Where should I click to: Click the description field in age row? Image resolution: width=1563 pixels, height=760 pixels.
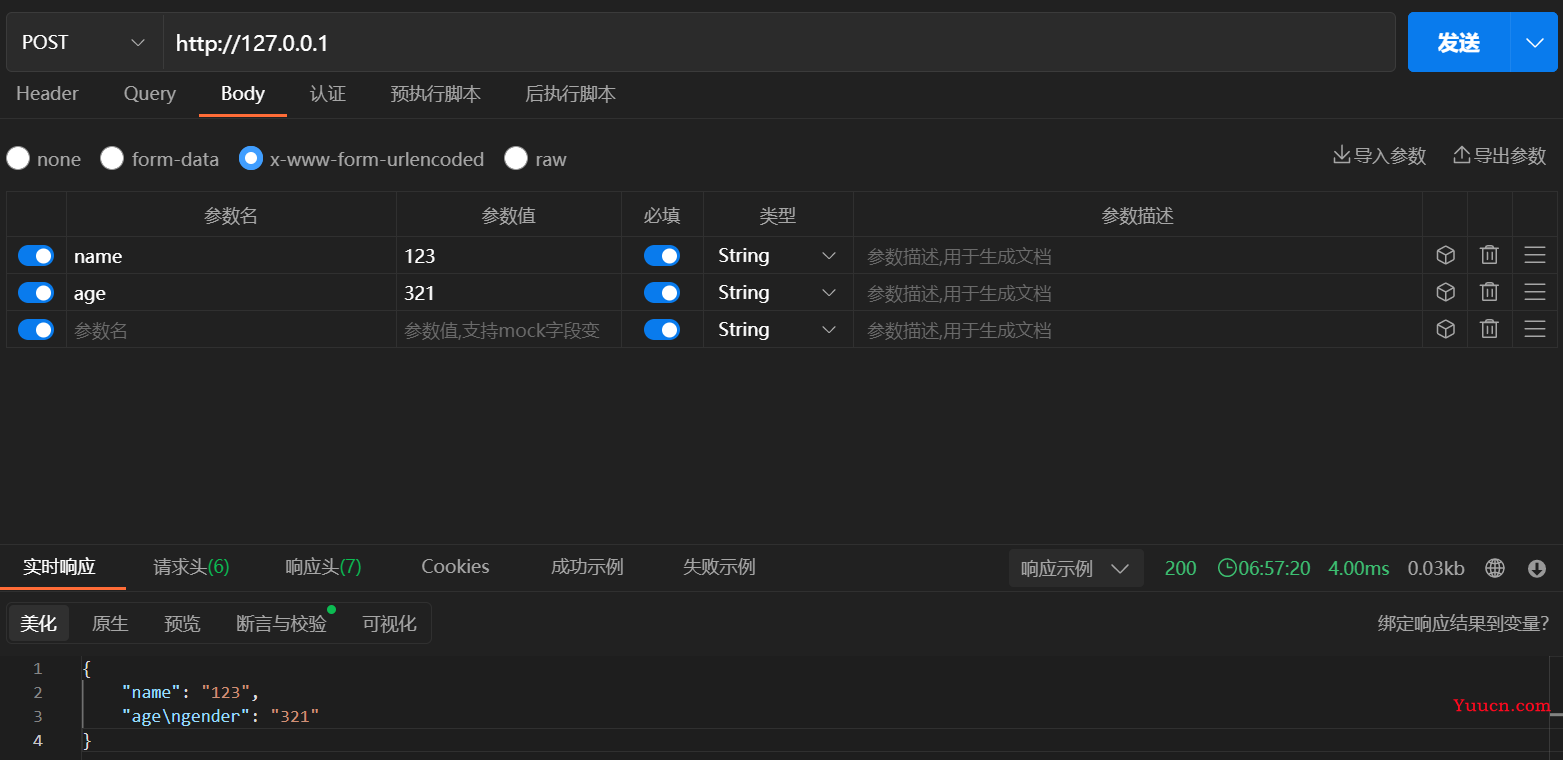click(1138, 293)
